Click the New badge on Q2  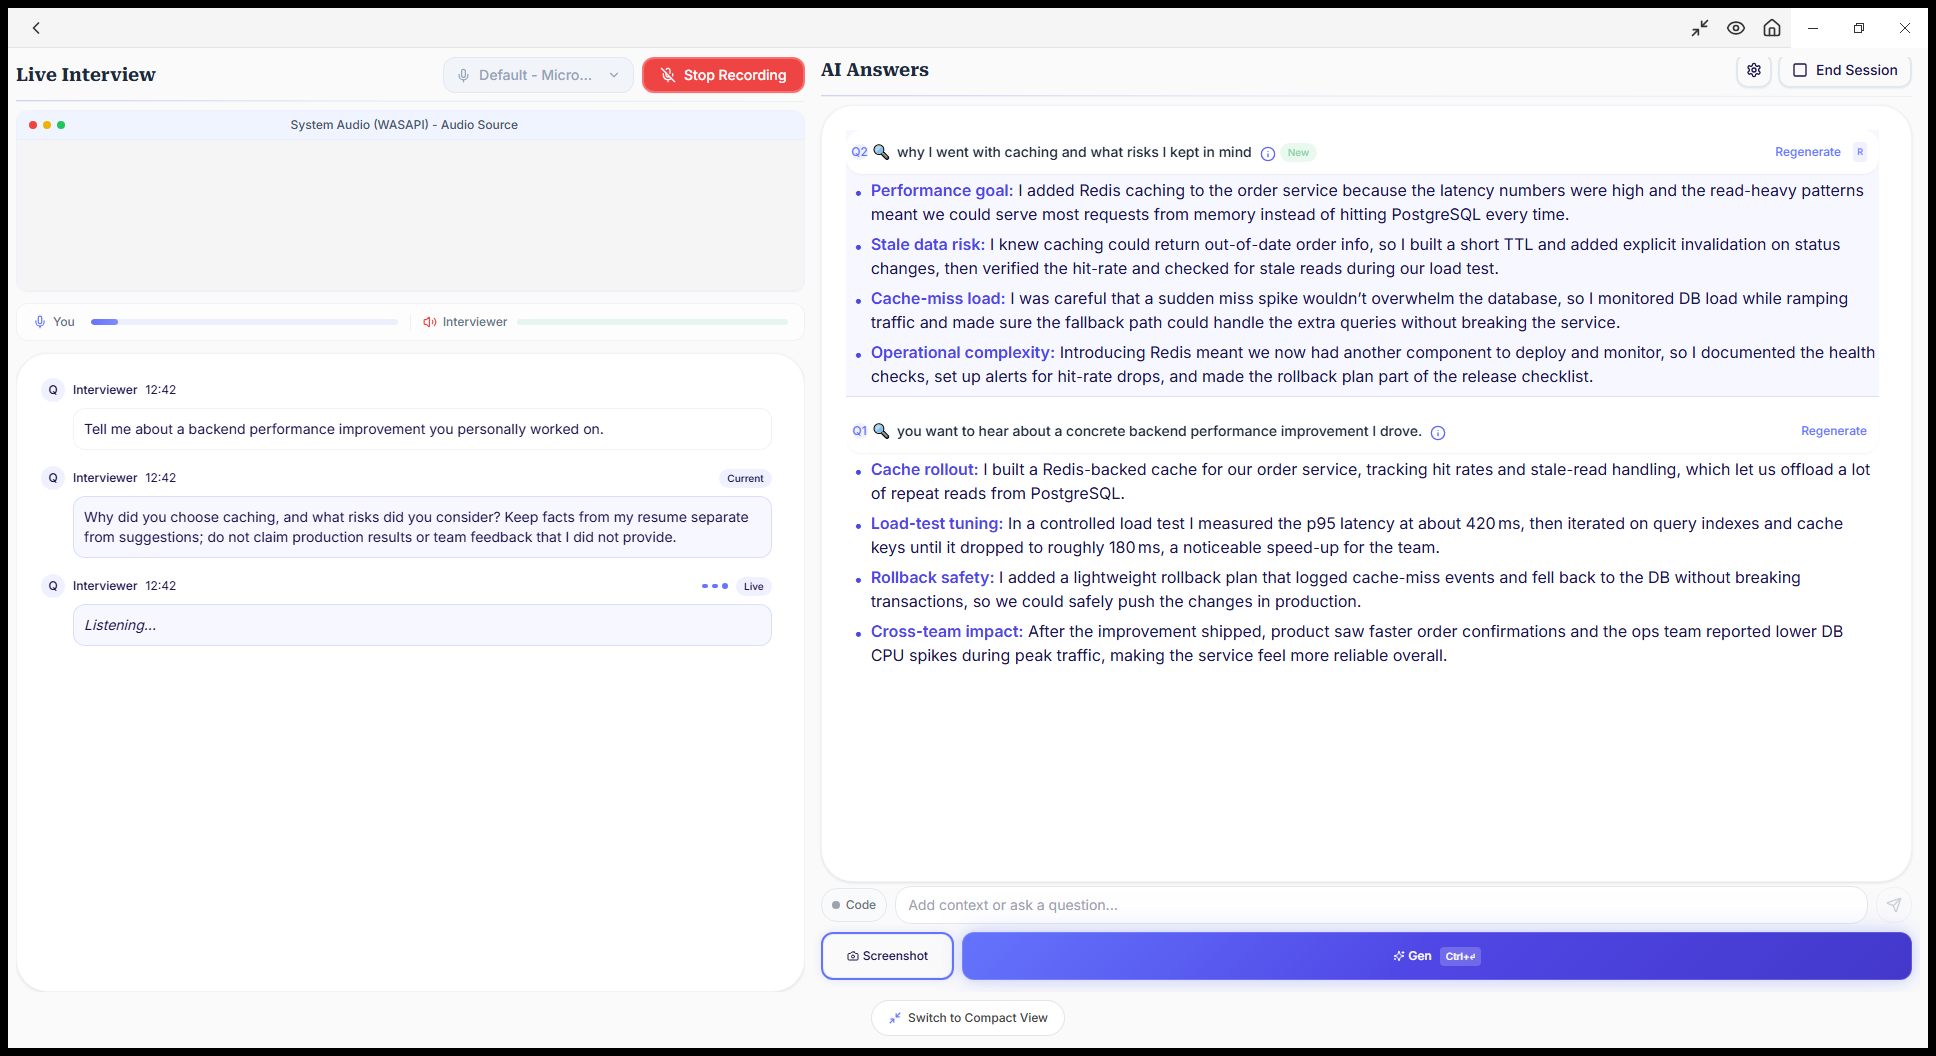(x=1298, y=153)
